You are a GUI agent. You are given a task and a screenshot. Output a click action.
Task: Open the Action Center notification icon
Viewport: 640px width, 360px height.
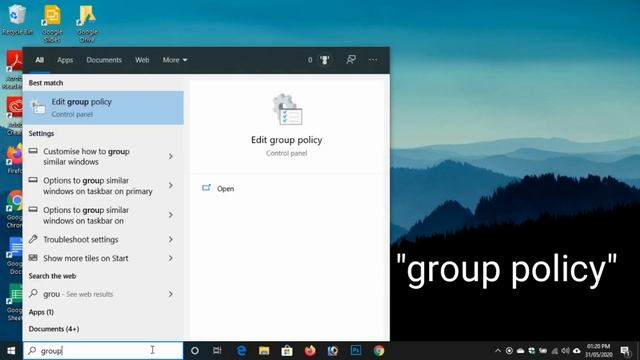point(625,351)
